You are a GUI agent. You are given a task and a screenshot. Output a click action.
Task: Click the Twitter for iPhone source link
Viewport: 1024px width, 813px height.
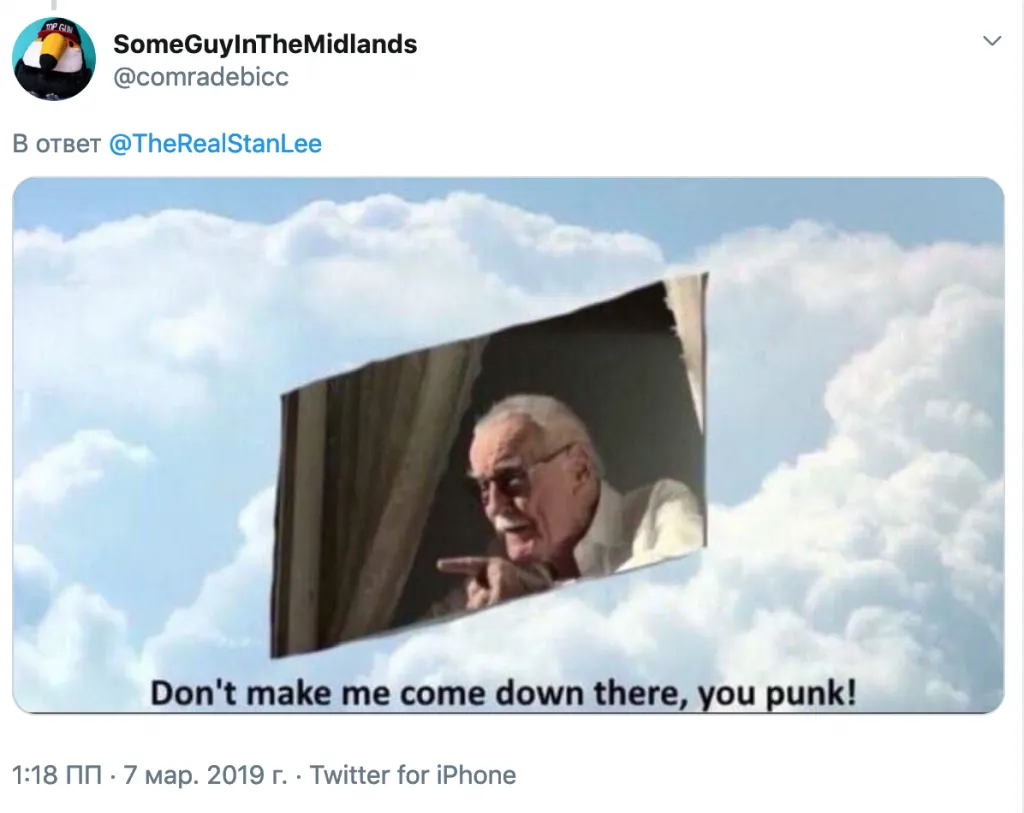413,775
